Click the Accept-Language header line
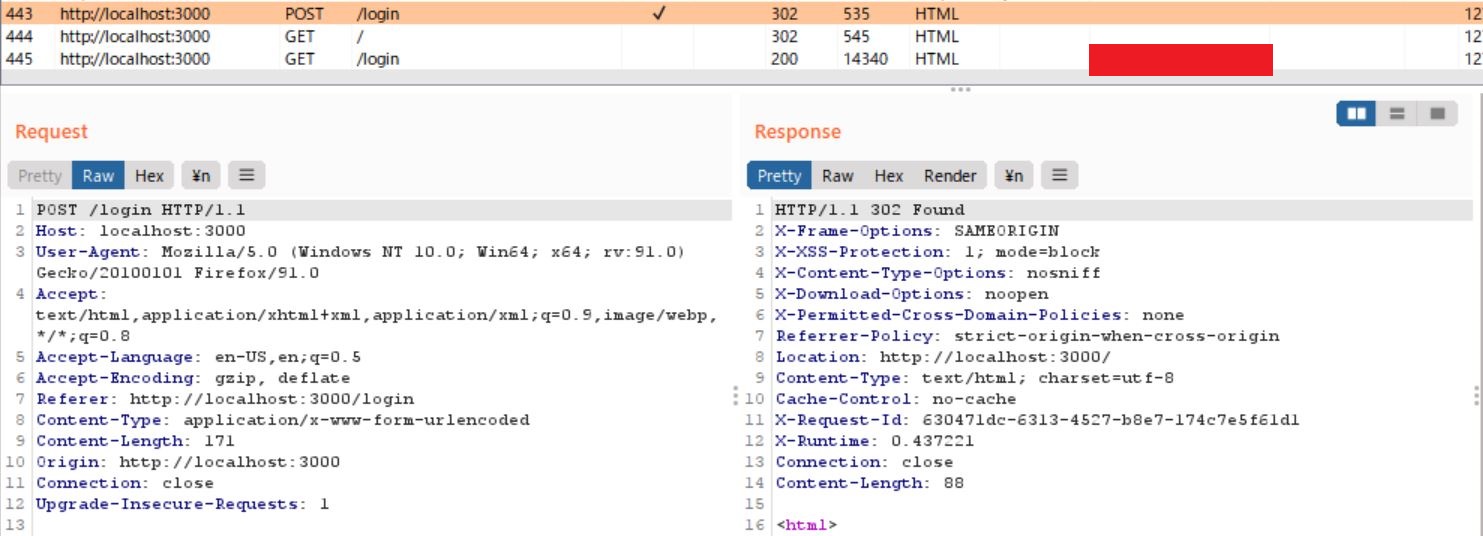The height and width of the screenshot is (536, 1483). click(x=198, y=357)
